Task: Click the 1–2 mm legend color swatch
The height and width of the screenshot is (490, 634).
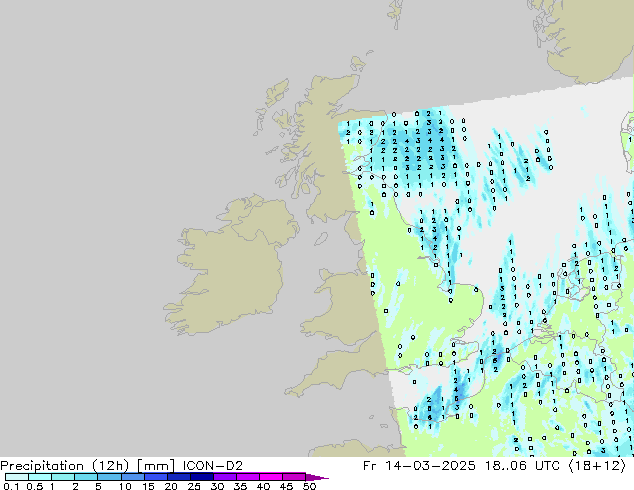Action: coord(63,477)
